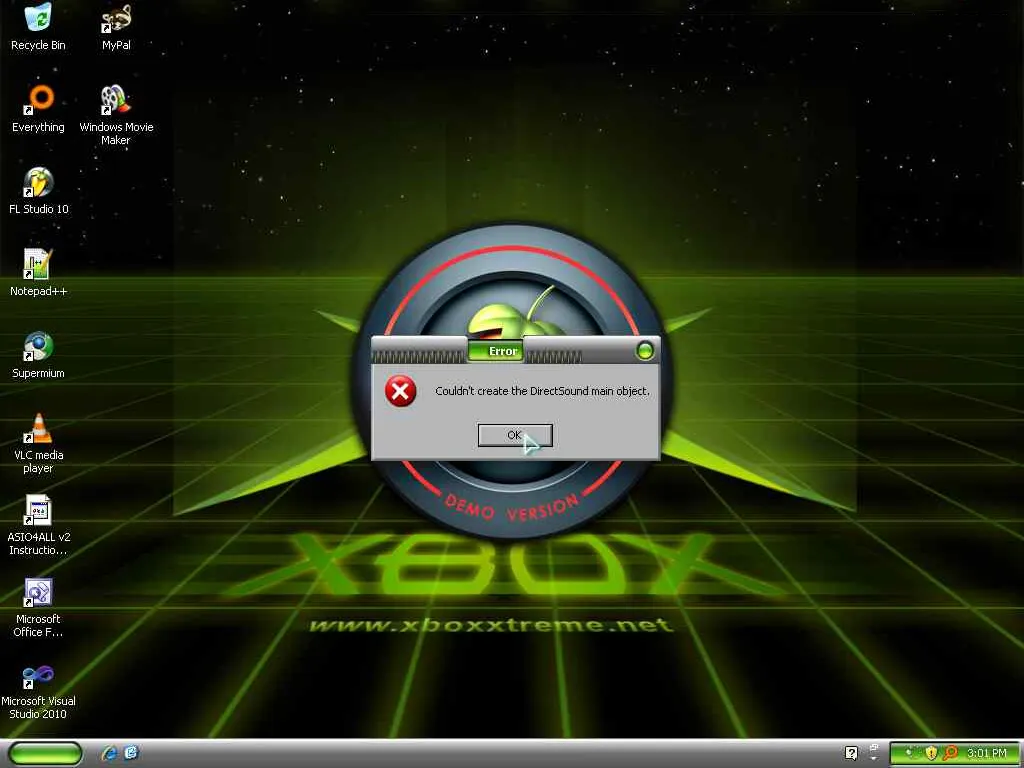Viewport: 1024px width, 768px height.
Task: Select the Microsoft Visual Studio 2010 shortcut
Action: 38,690
